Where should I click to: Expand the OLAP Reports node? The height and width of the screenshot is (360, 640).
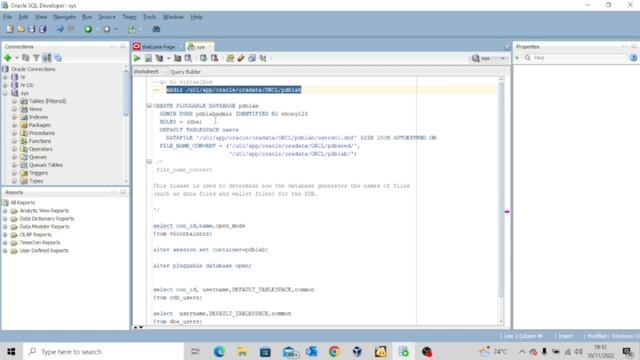(5, 235)
